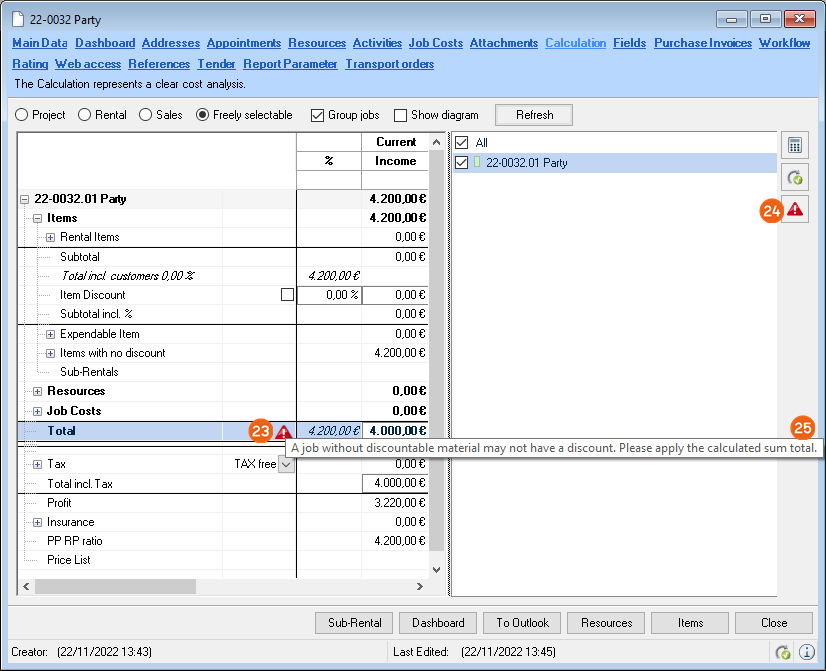This screenshot has width=826, height=671.
Task: Tick the Item Discount checkbox
Action: coord(288,295)
